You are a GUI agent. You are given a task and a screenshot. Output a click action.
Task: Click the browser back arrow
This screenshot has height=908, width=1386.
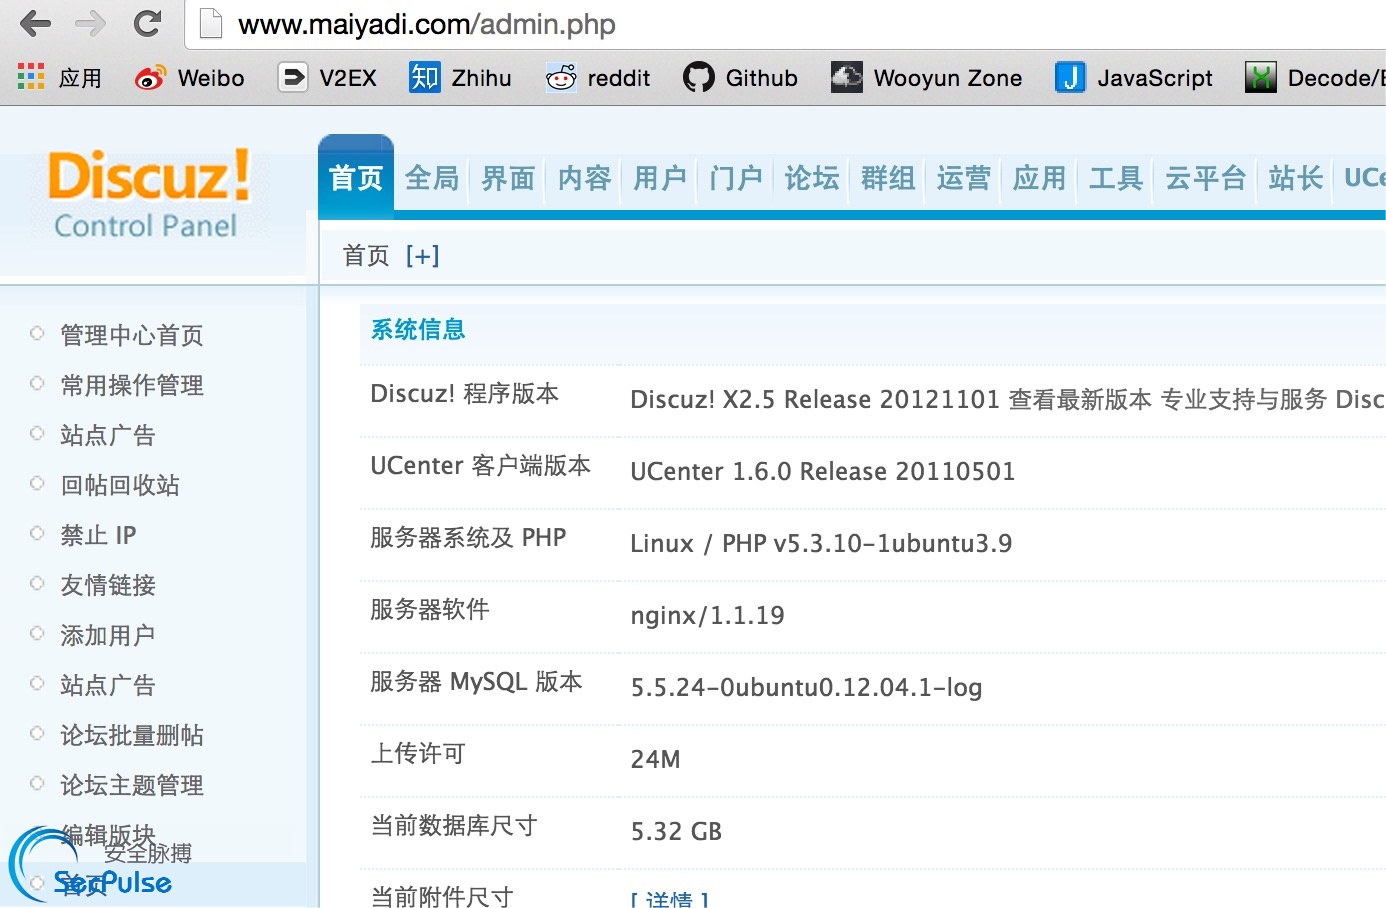point(36,24)
